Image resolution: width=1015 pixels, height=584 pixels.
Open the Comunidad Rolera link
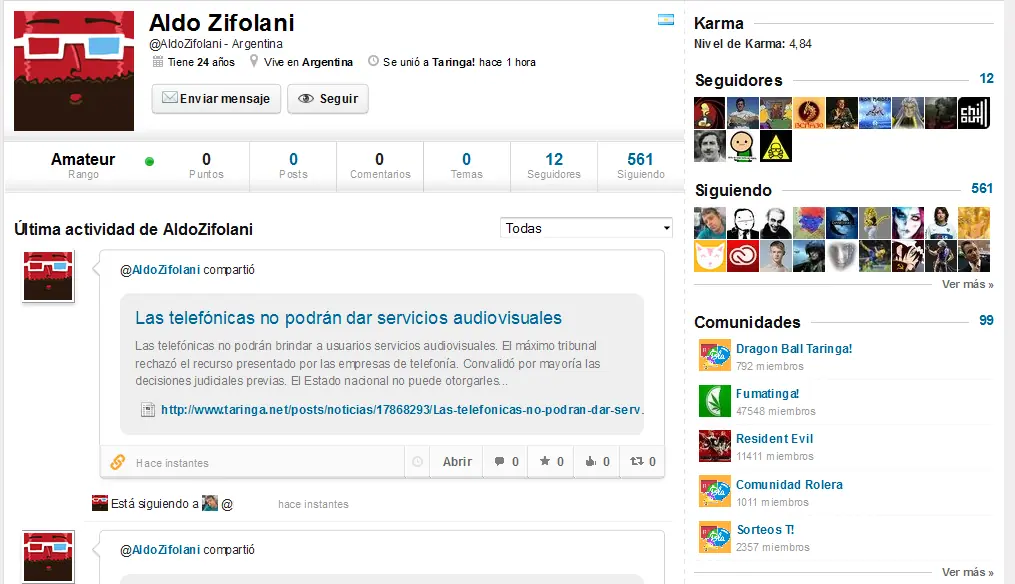click(x=789, y=484)
